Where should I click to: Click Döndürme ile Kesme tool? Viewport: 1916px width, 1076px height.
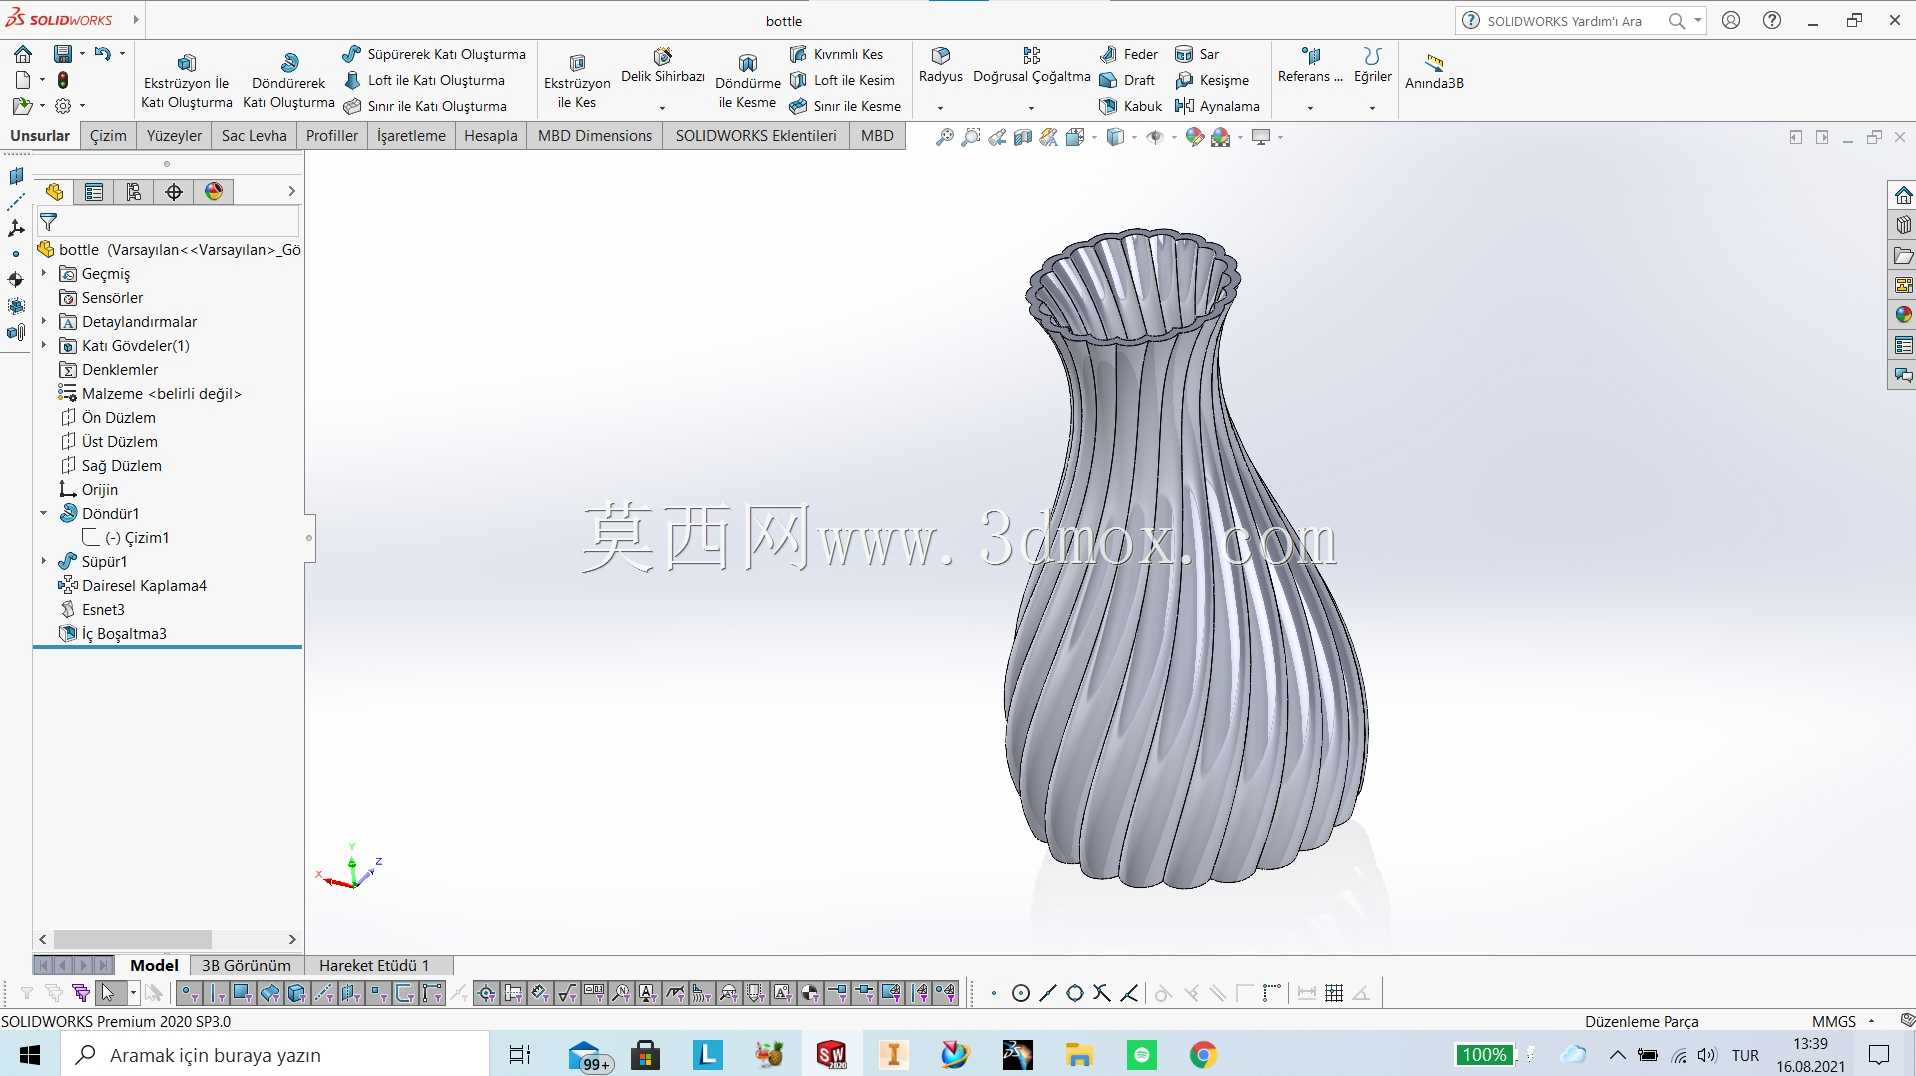click(747, 80)
